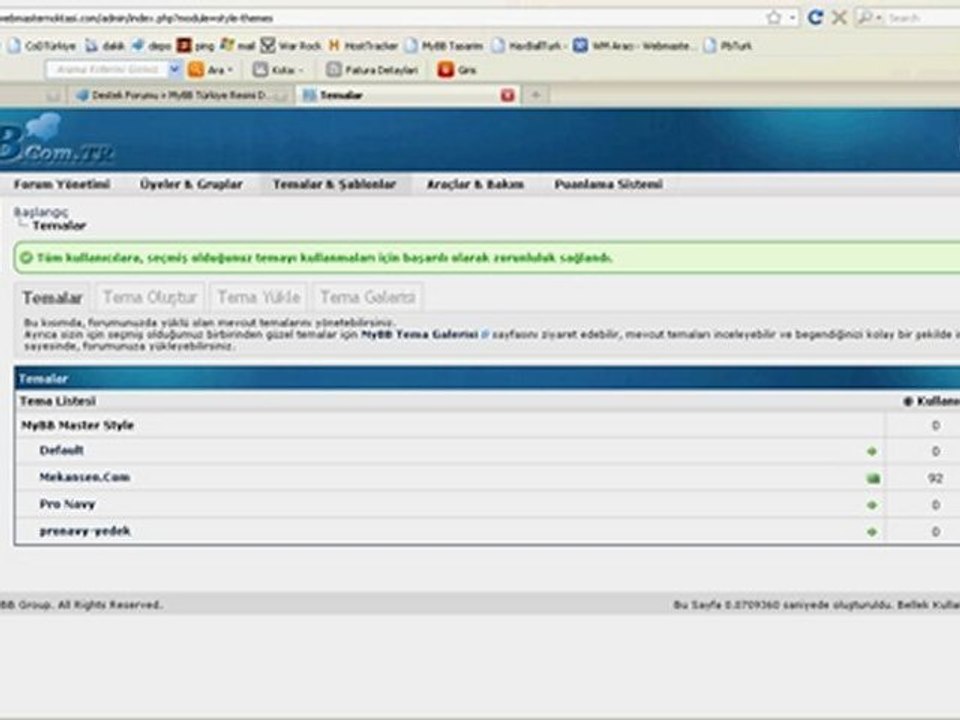The width and height of the screenshot is (960, 720).
Task: Click the bookmark star icon in address bar
Action: pyautogui.click(x=774, y=18)
